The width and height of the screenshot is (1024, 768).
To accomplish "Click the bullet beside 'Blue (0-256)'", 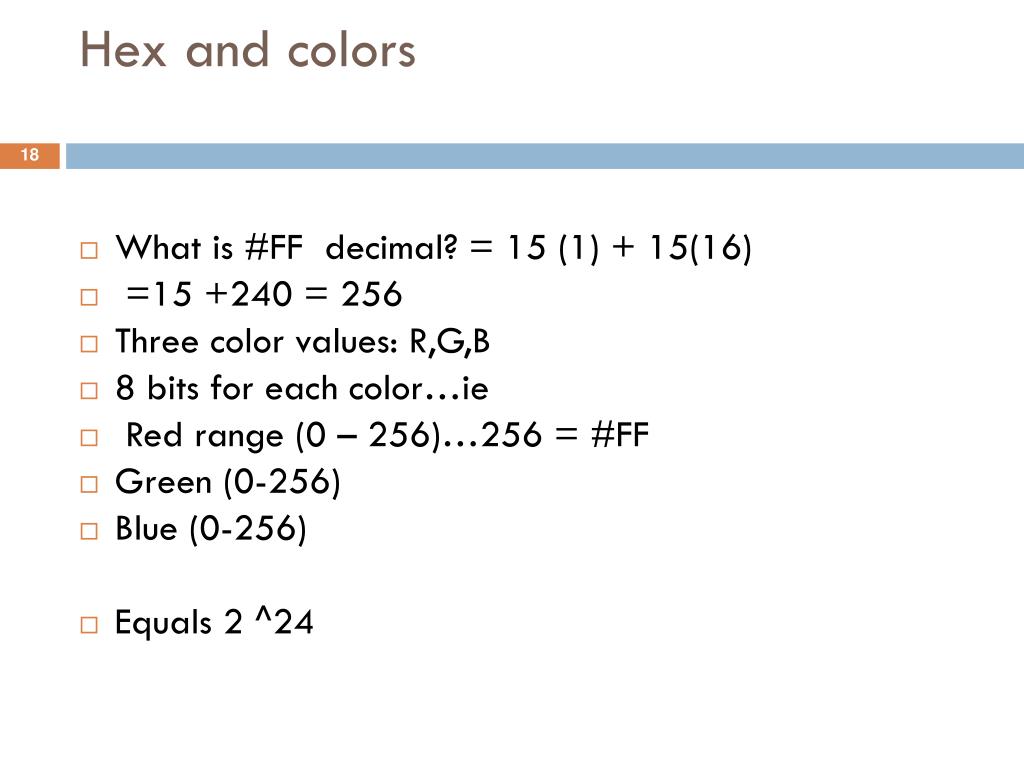I will 89,531.
